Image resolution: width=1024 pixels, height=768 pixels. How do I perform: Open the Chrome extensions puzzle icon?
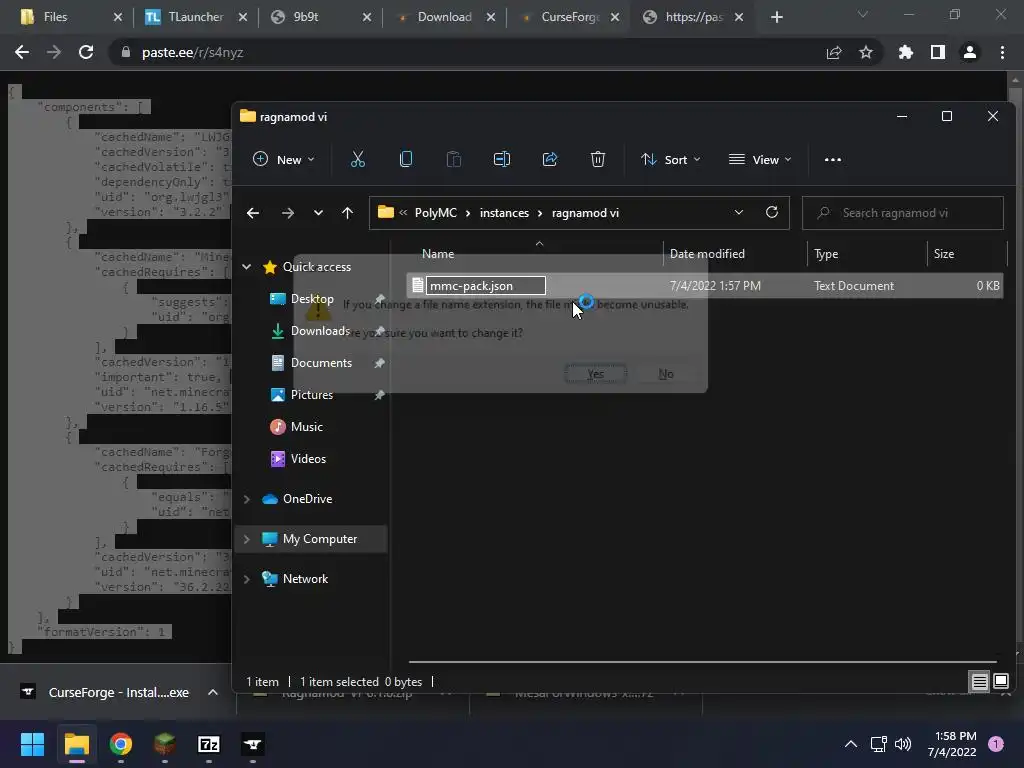click(x=906, y=52)
